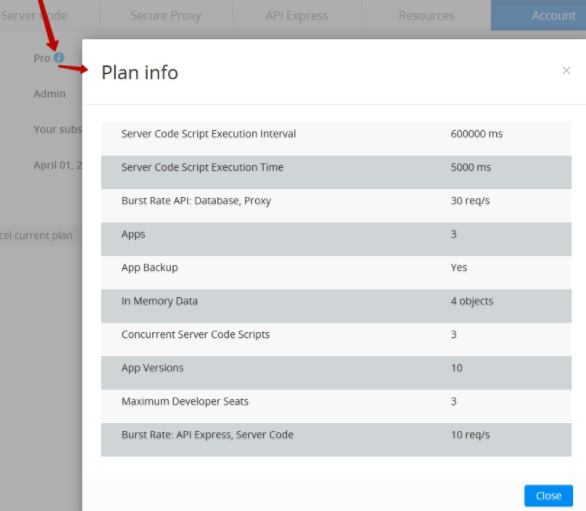This screenshot has height=511, width=586.
Task: Click Burst Rate: API Express, Server Code label
Action: 207,435
